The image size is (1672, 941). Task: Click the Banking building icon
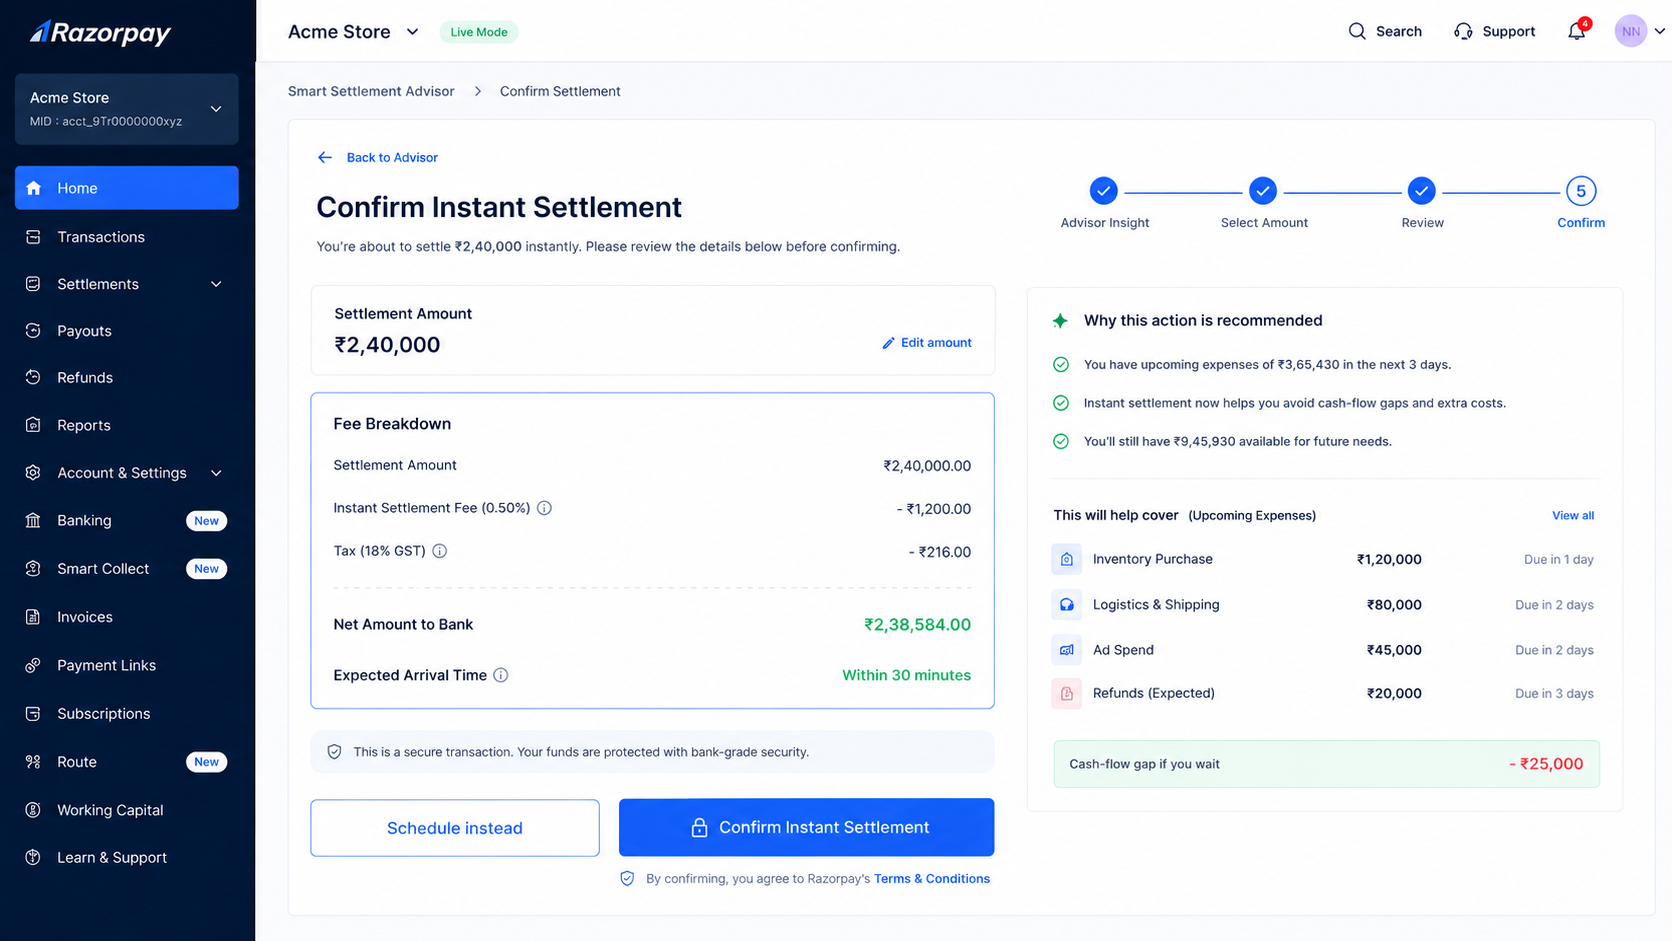coord(33,521)
